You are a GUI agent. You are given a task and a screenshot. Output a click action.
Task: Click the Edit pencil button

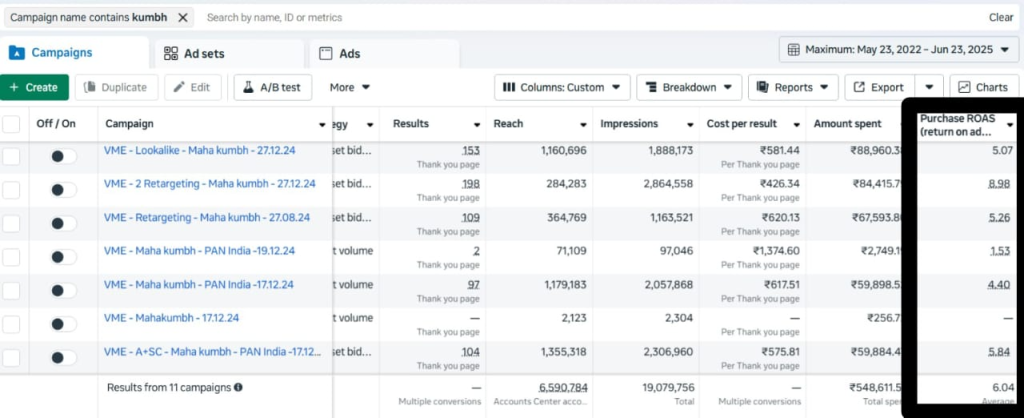pos(192,88)
